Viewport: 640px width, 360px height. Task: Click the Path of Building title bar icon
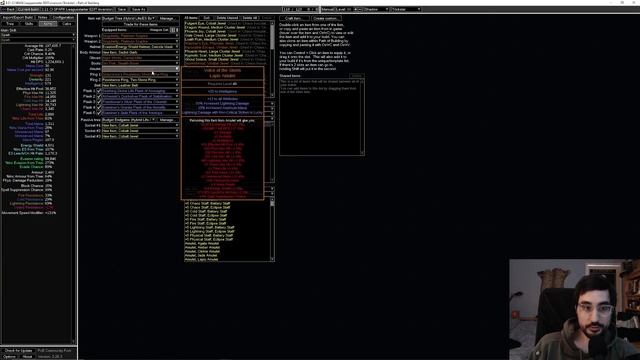[x=2, y=2]
